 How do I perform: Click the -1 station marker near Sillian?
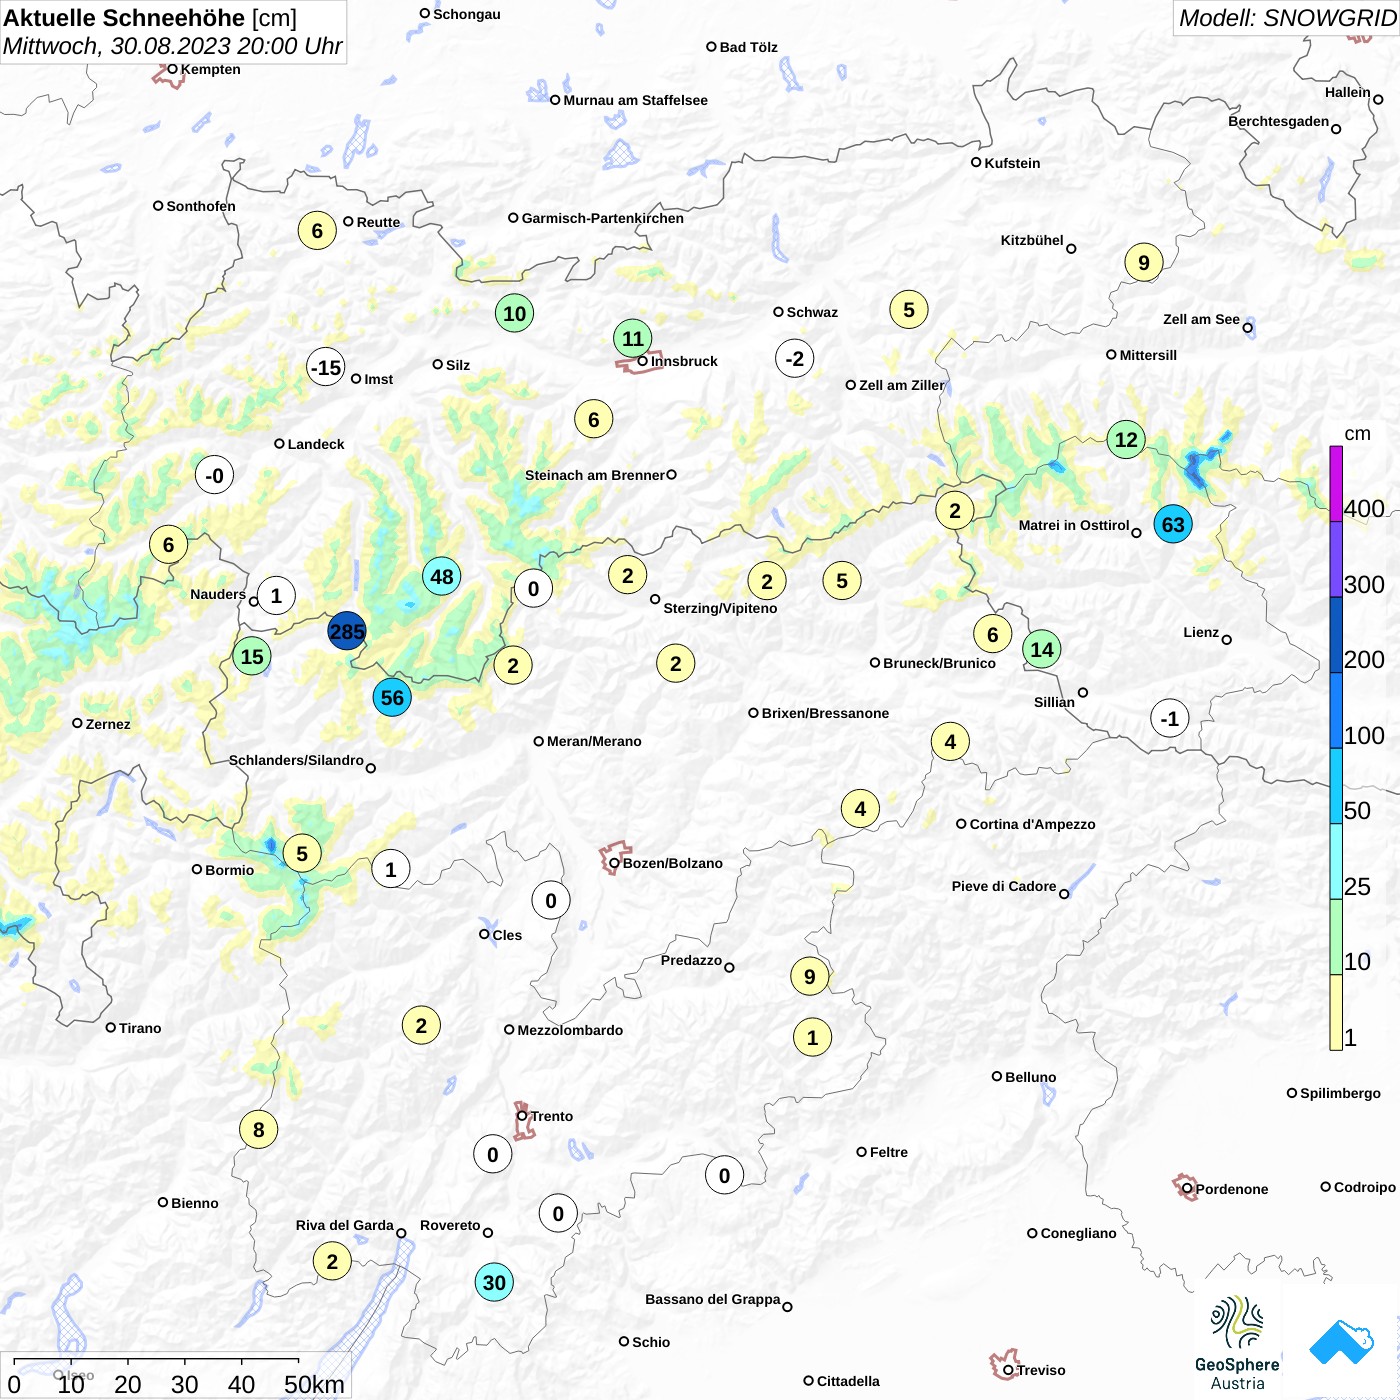point(1170,718)
